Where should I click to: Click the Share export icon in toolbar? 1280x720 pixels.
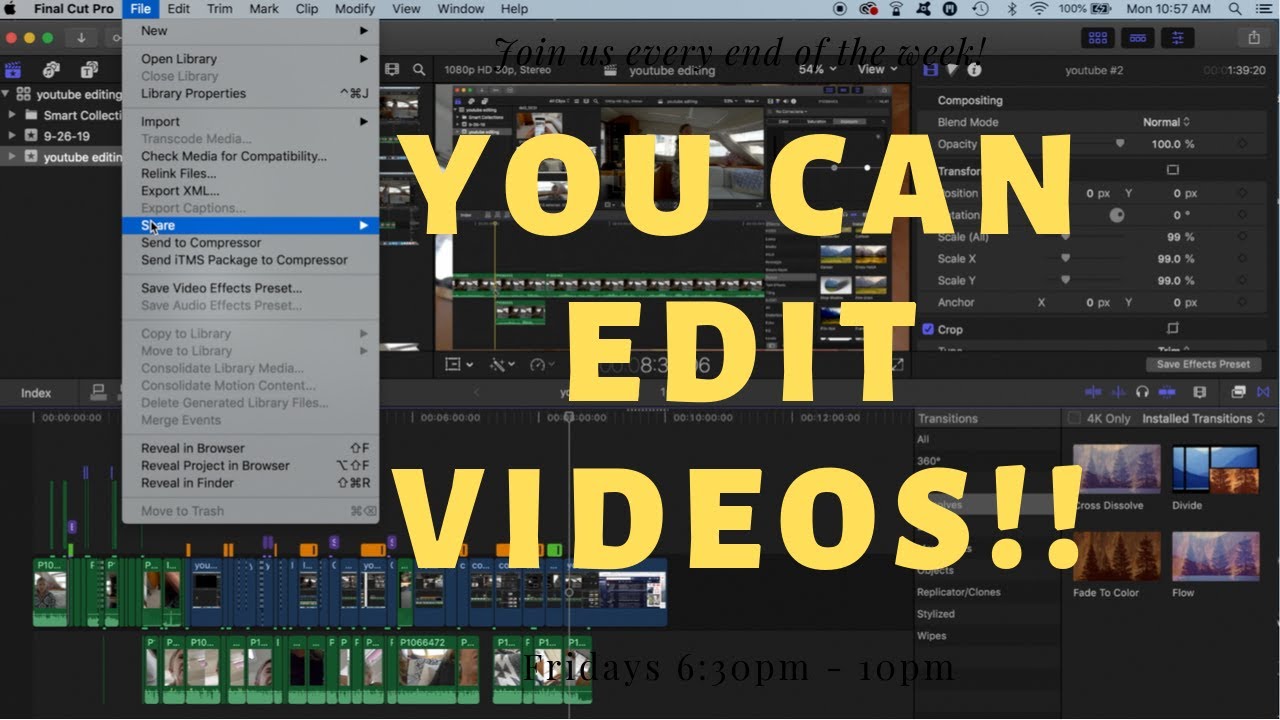tap(1254, 38)
